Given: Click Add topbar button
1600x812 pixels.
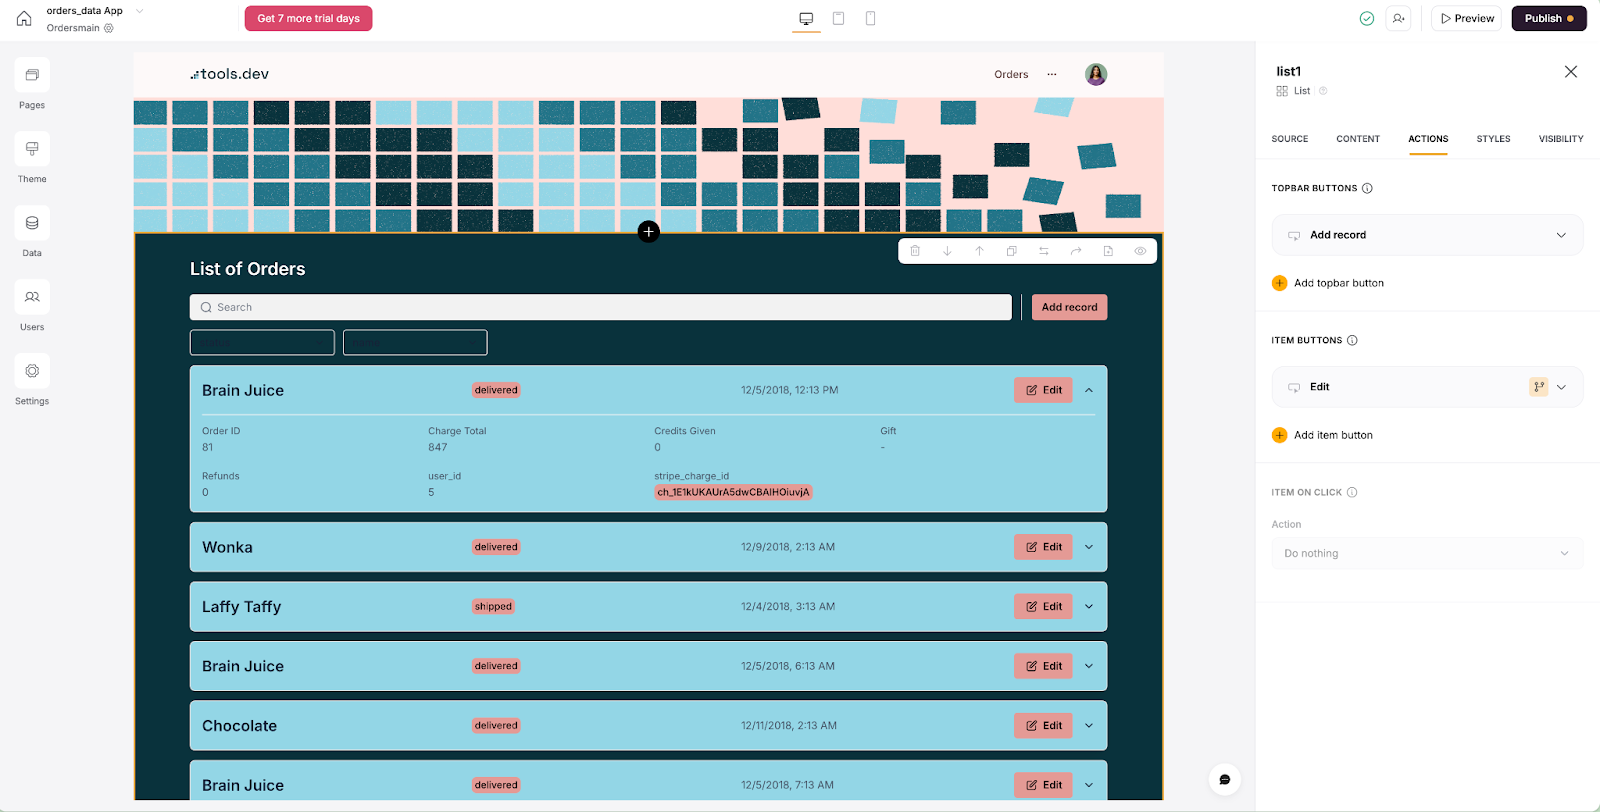Looking at the screenshot, I should click(1328, 283).
